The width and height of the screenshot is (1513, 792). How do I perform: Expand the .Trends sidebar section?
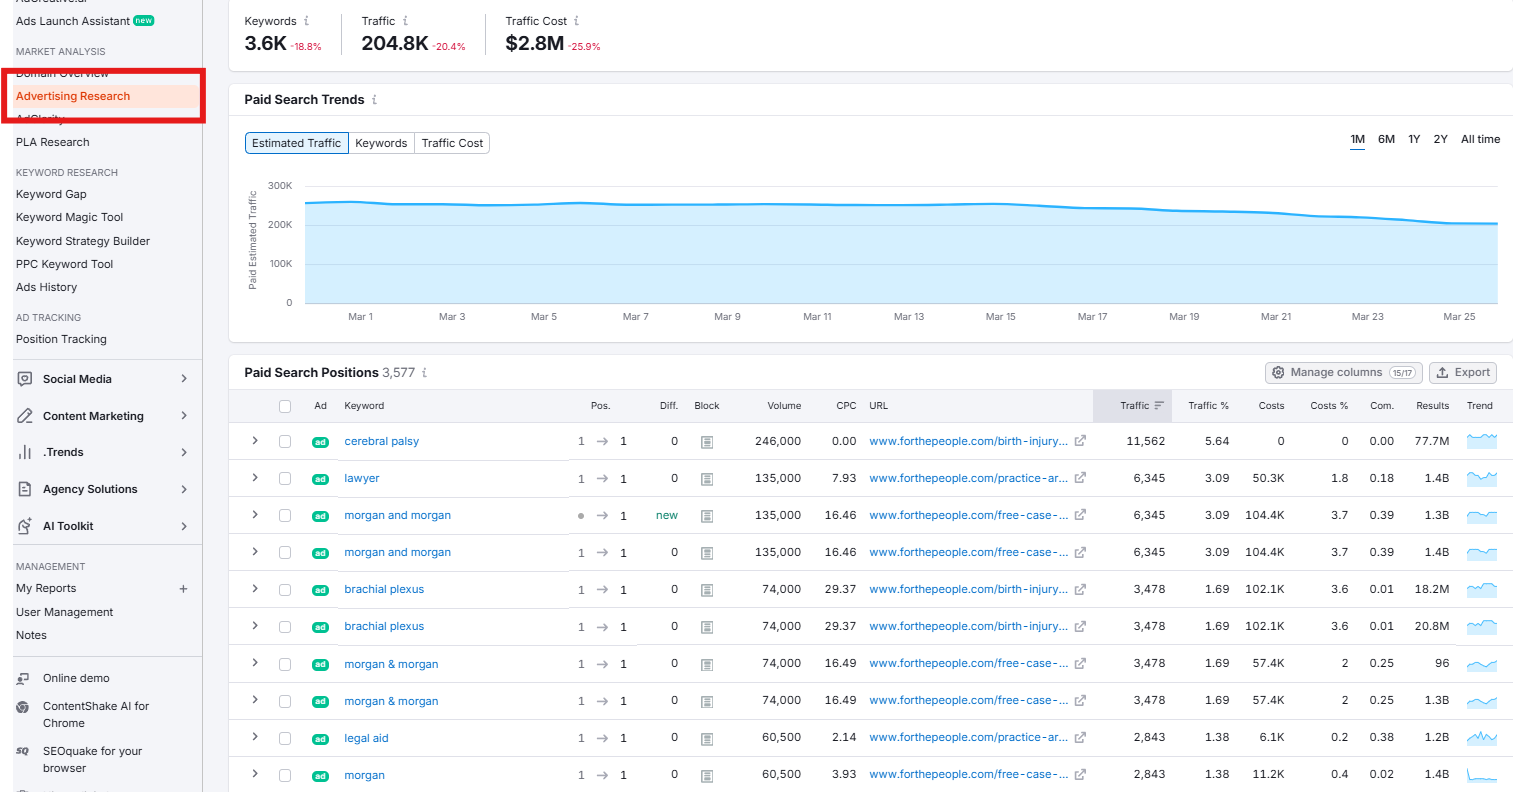pos(184,452)
